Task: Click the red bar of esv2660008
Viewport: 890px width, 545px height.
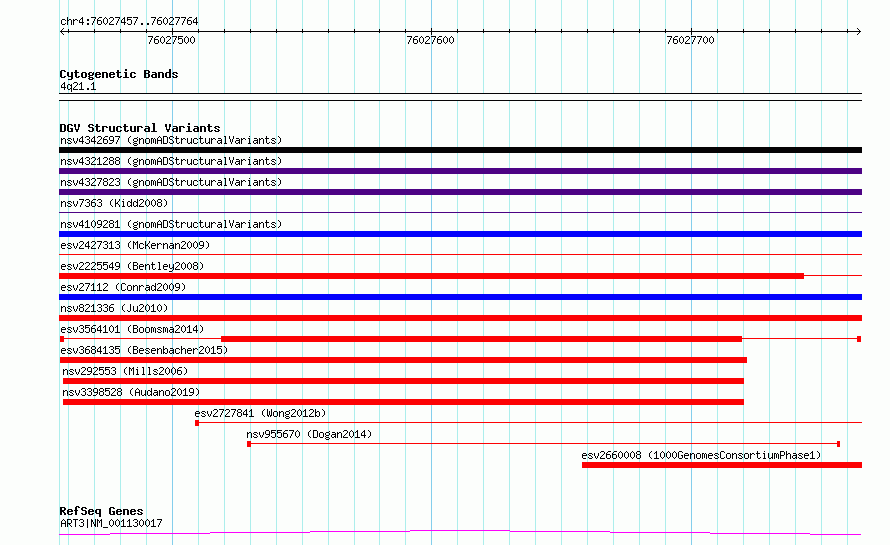Action: click(722, 465)
